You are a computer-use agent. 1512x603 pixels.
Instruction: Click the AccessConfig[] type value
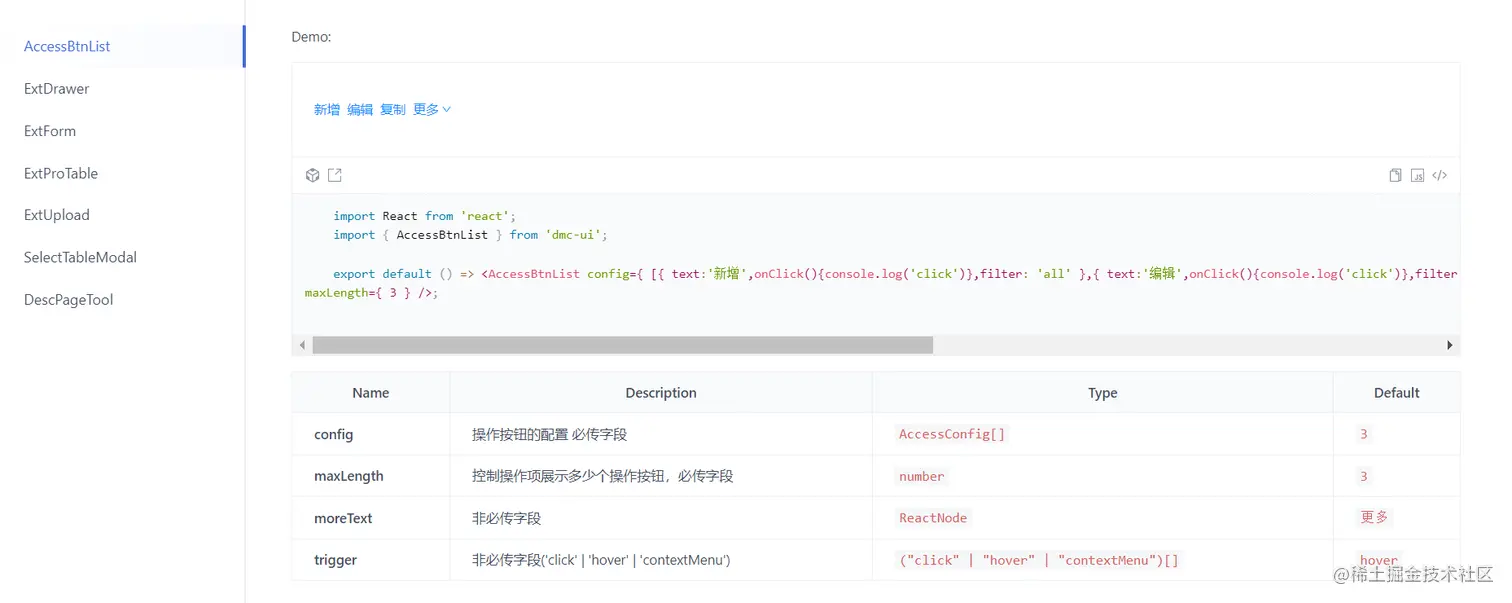coord(952,434)
